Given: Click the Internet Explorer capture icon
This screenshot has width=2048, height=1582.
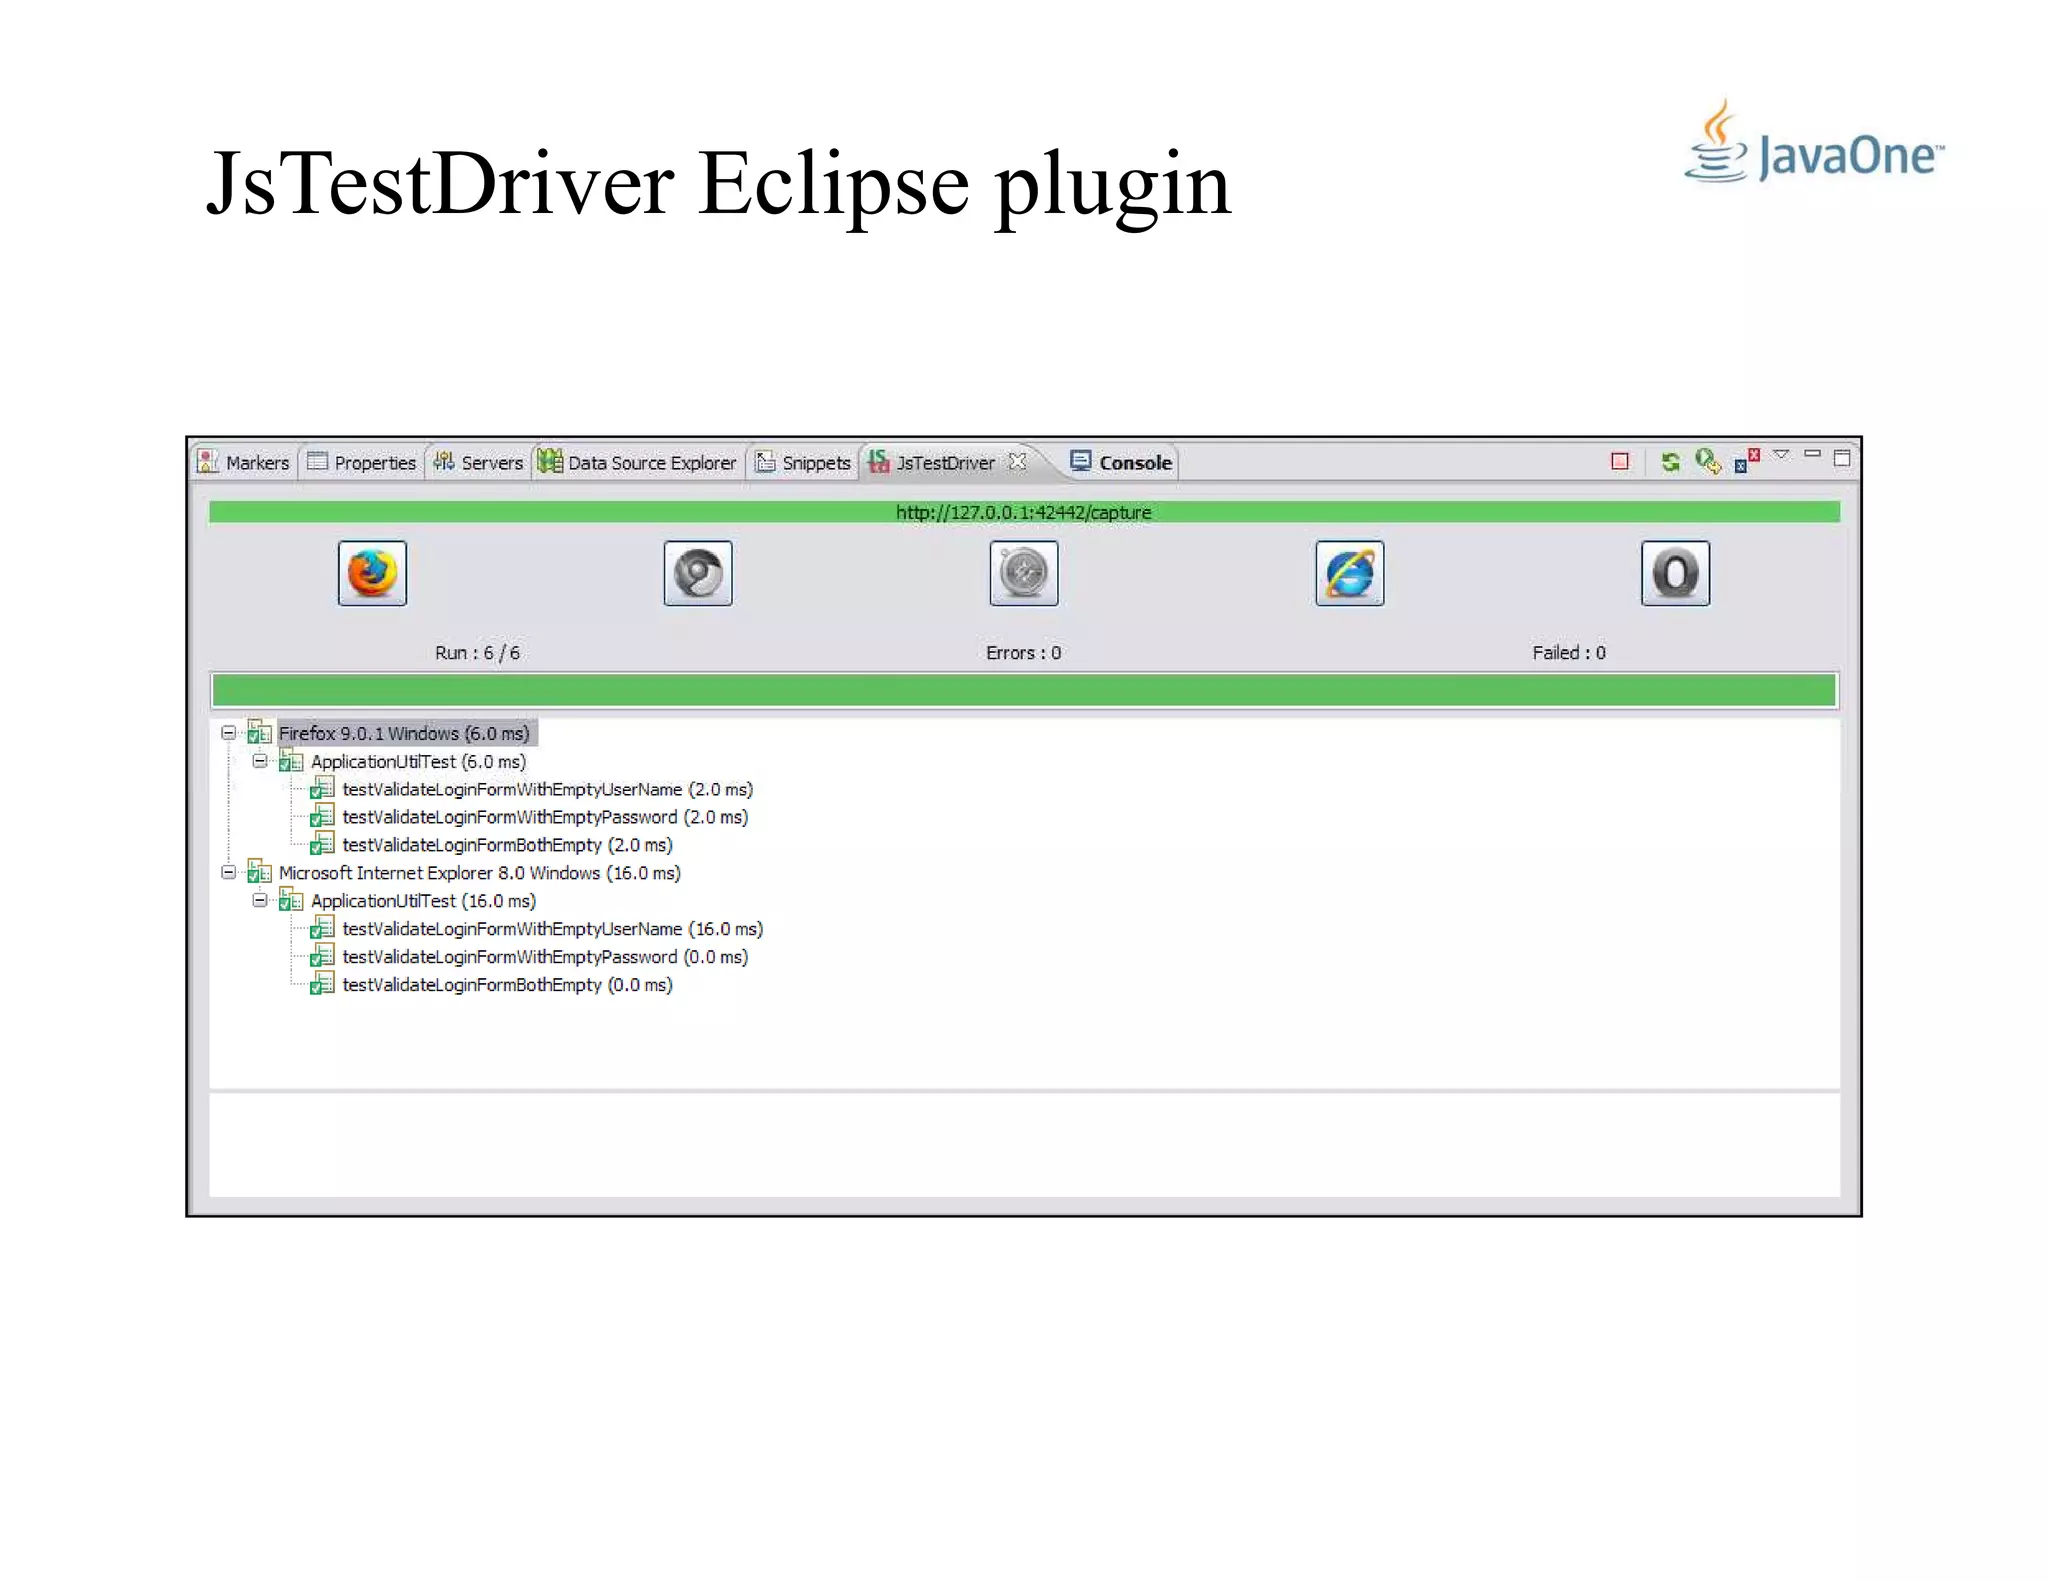Looking at the screenshot, I should pyautogui.click(x=1350, y=573).
